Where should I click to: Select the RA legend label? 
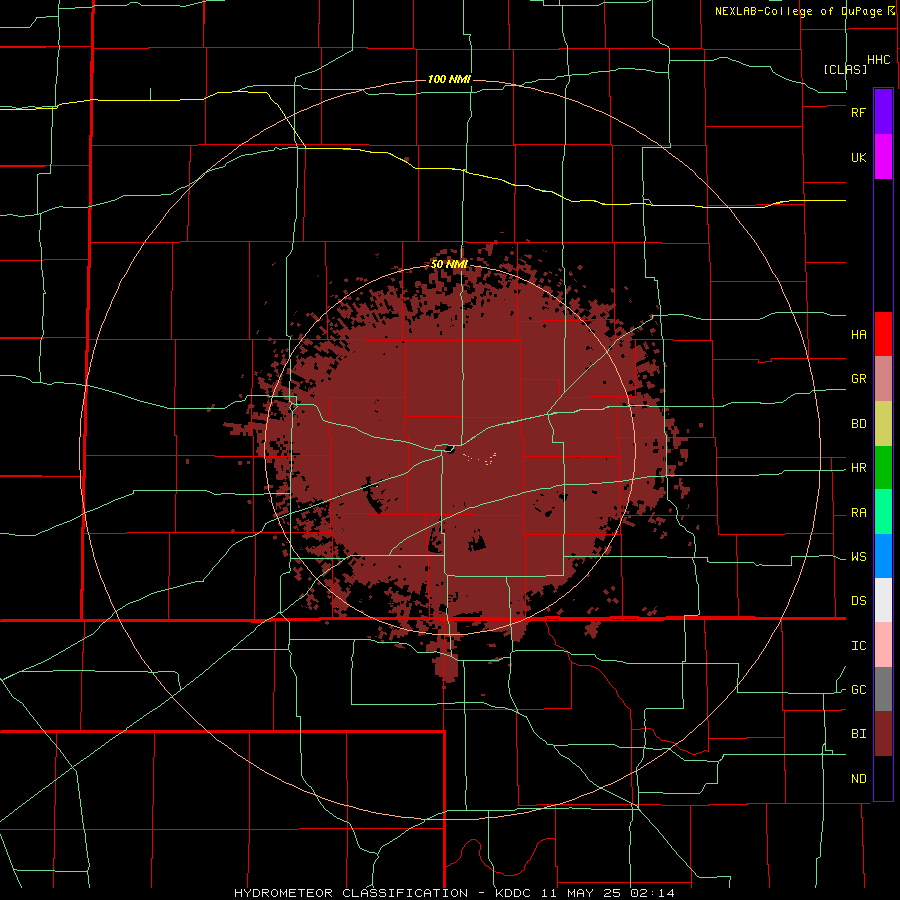(x=858, y=513)
